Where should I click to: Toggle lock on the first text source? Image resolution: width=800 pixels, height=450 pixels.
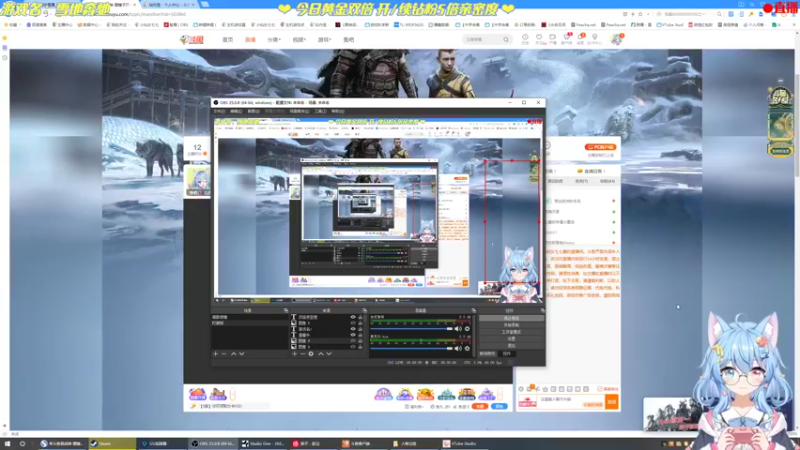pos(360,317)
